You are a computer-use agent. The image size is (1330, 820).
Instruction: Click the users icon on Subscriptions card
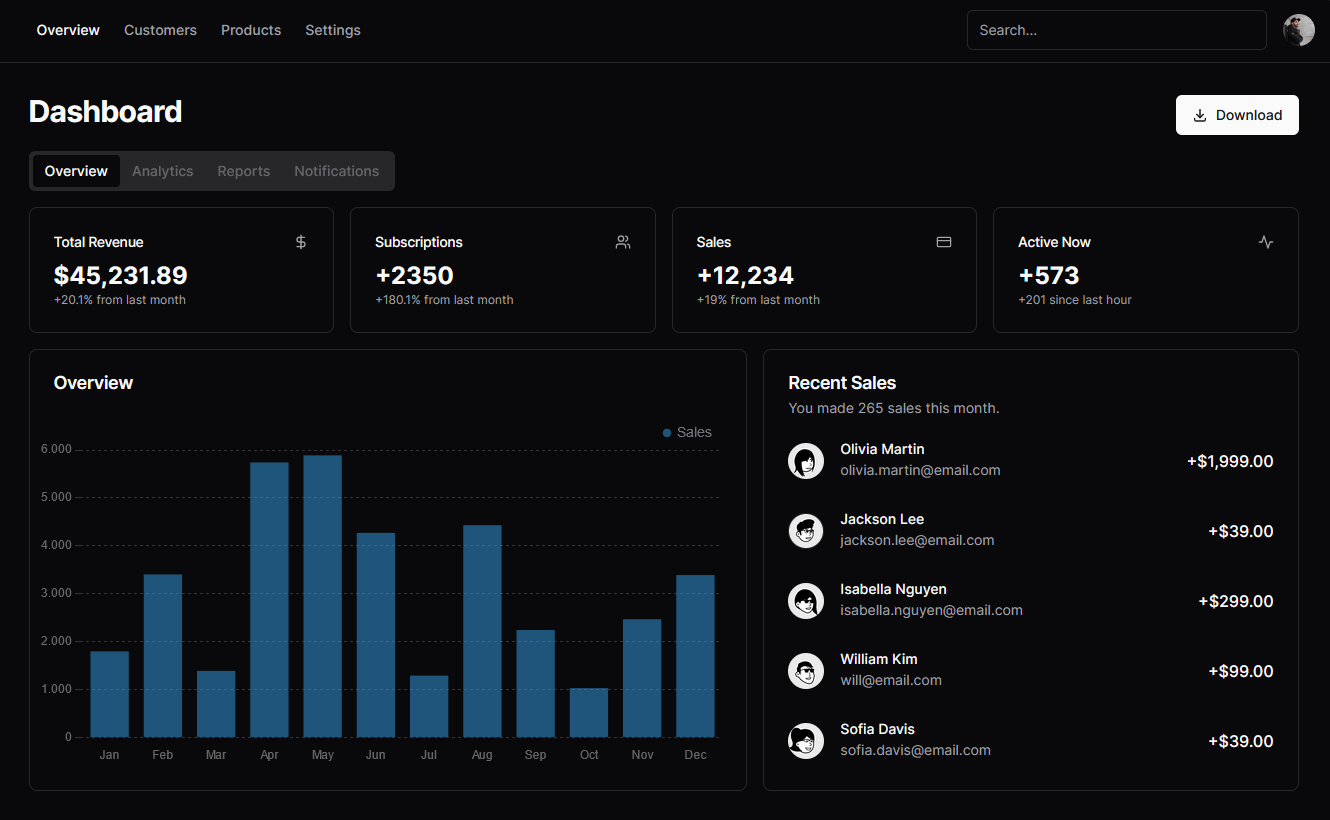(x=622, y=242)
